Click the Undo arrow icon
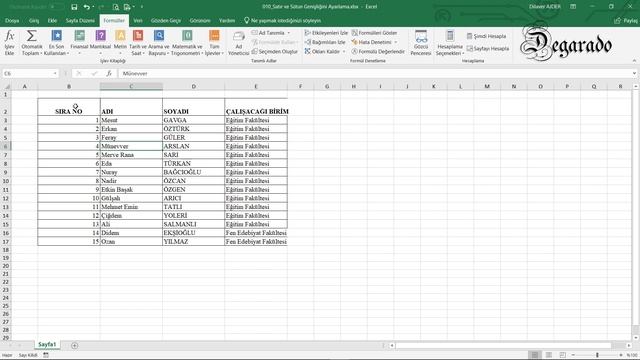 [x=86, y=7]
